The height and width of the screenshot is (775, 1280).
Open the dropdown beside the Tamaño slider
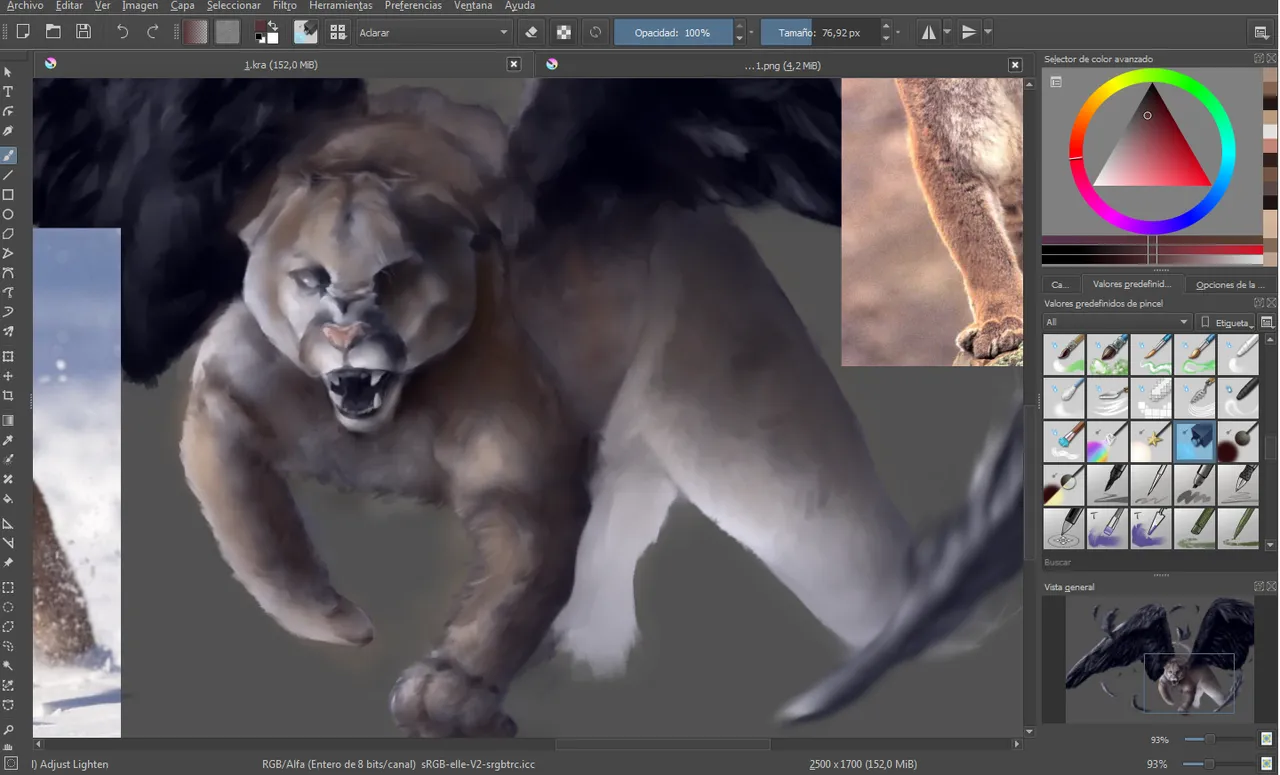point(898,32)
